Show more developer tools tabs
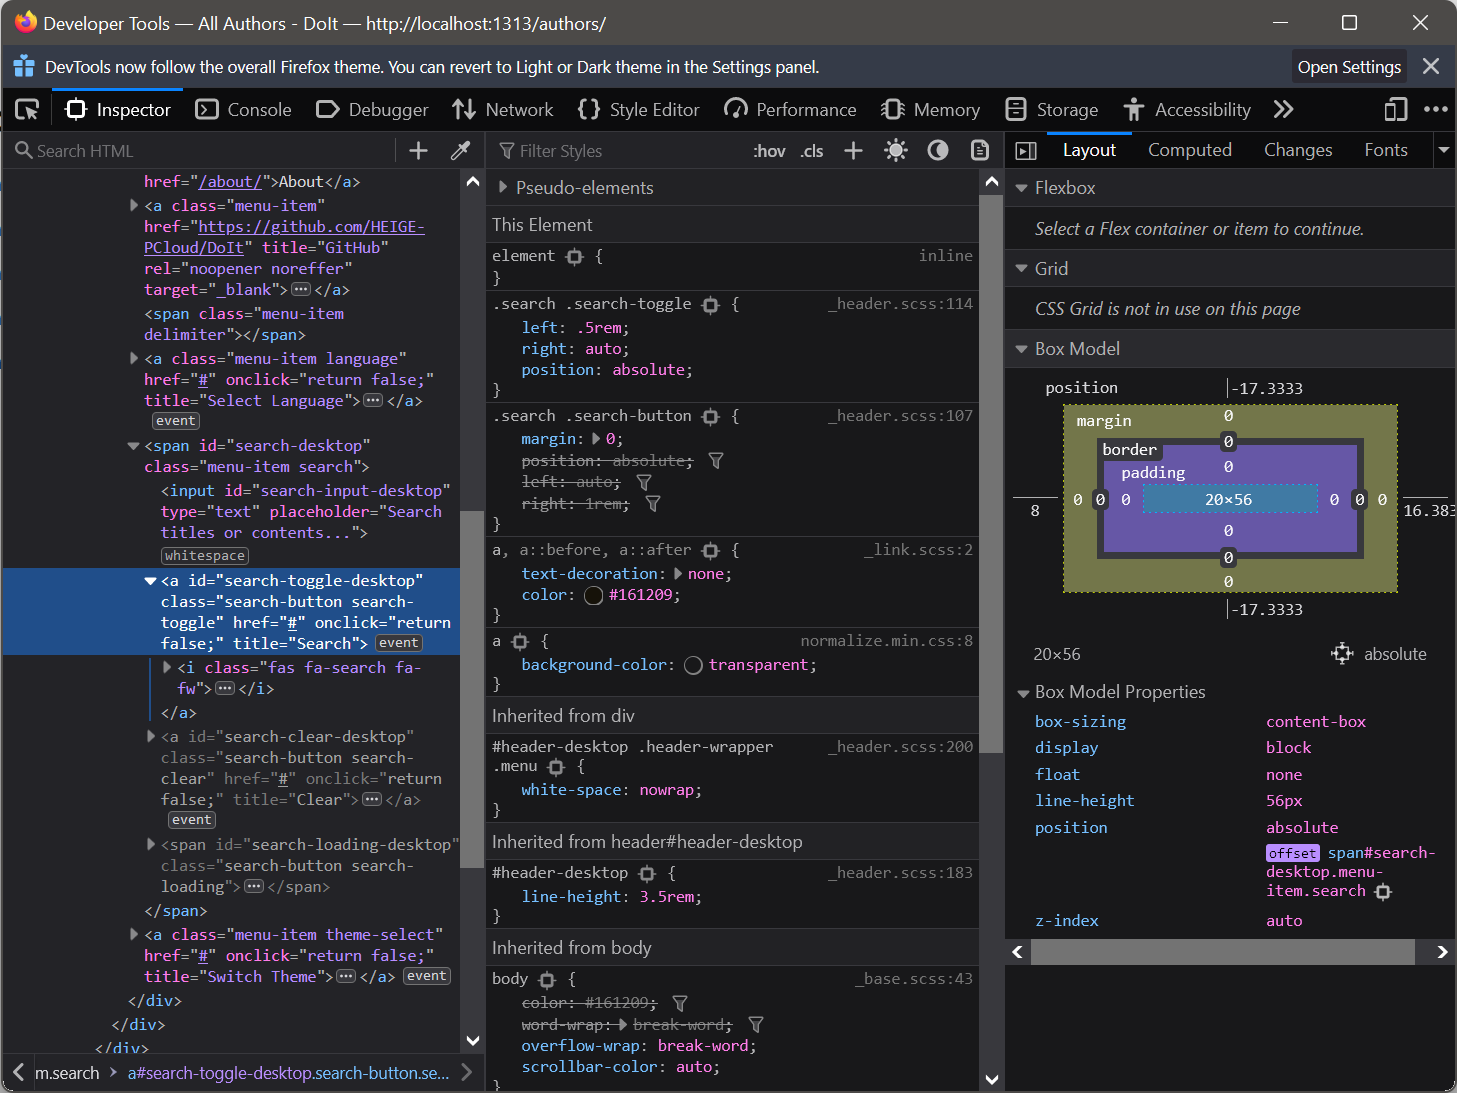The image size is (1457, 1093). click(1284, 110)
